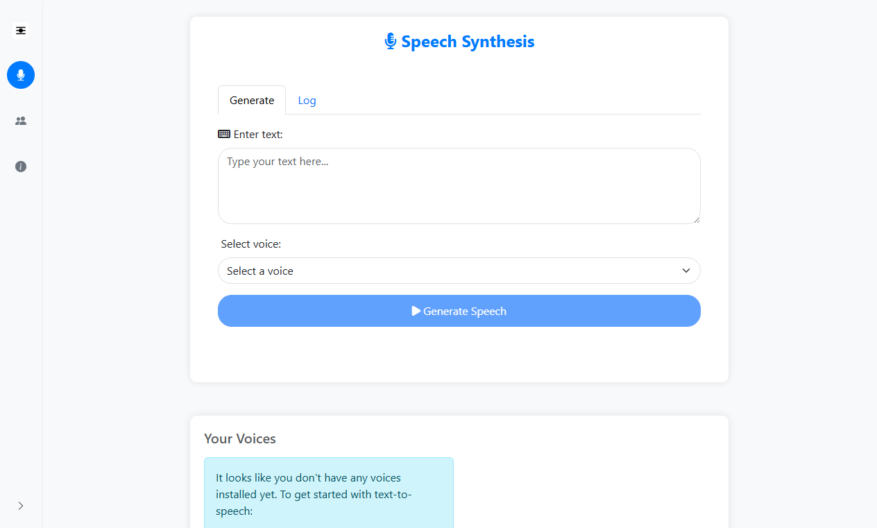Screen dimensions: 877x528
Task: Click the Speech Synthesis heading text
Action: tap(468, 41)
